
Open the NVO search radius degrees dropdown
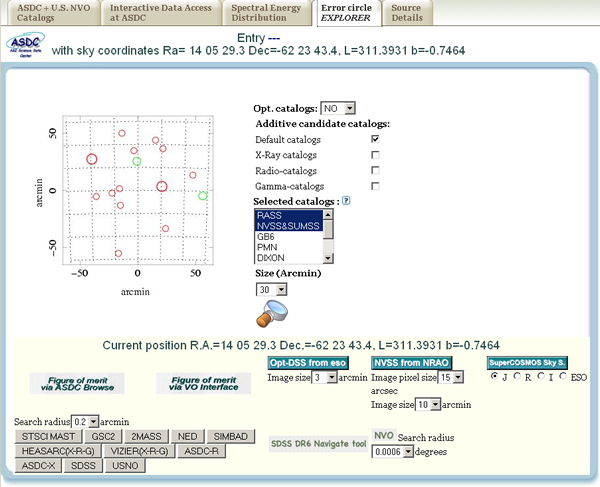coord(393,452)
